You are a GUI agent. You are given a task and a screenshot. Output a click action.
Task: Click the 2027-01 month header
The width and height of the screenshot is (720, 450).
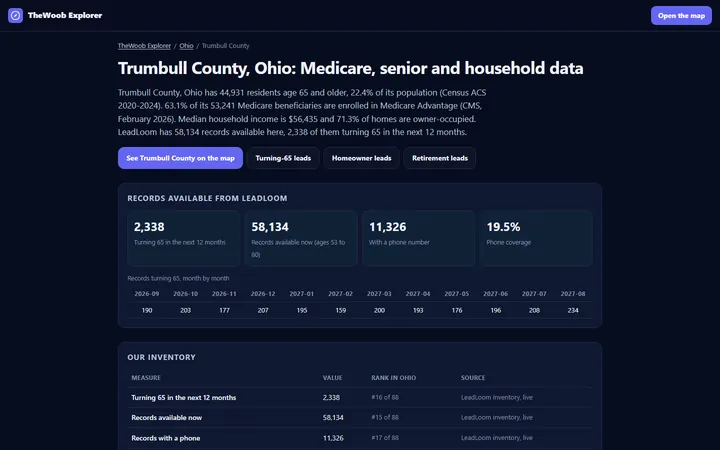point(302,294)
